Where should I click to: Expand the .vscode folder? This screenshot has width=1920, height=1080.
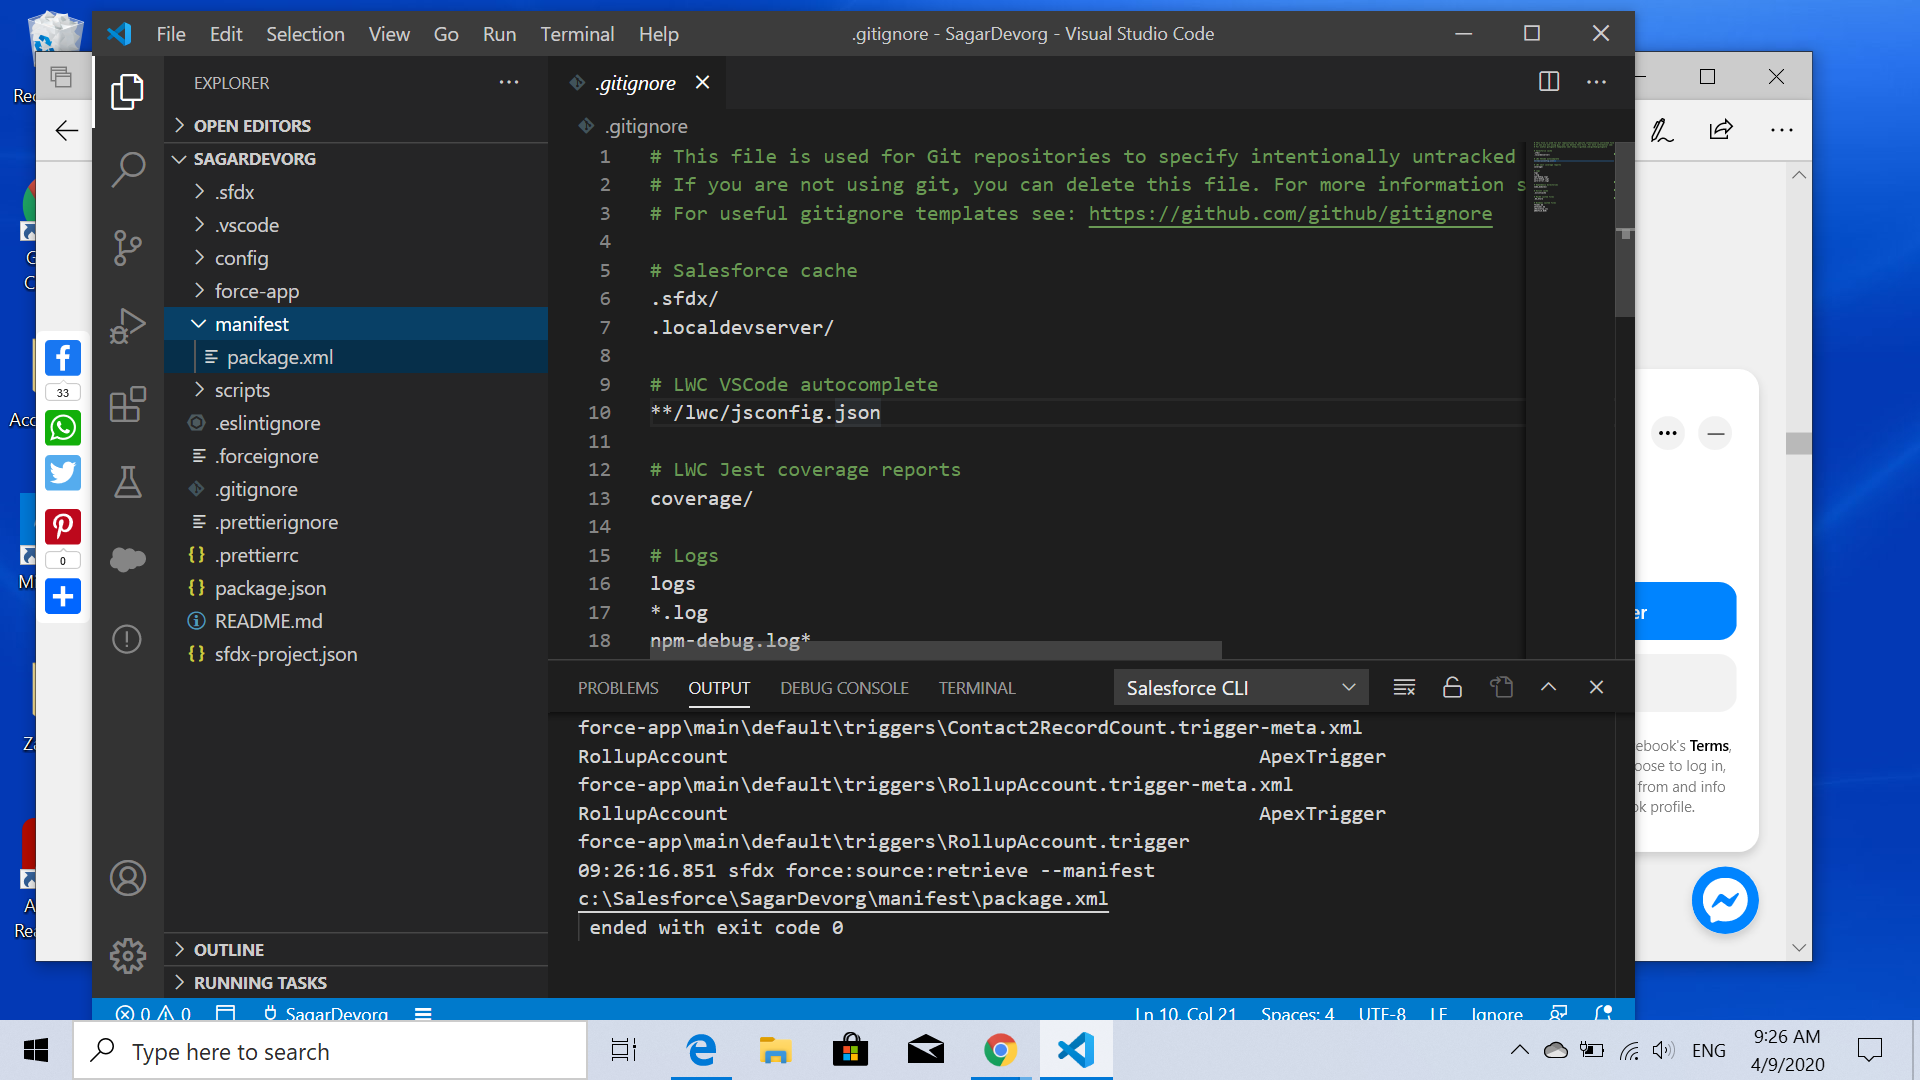tap(356, 225)
